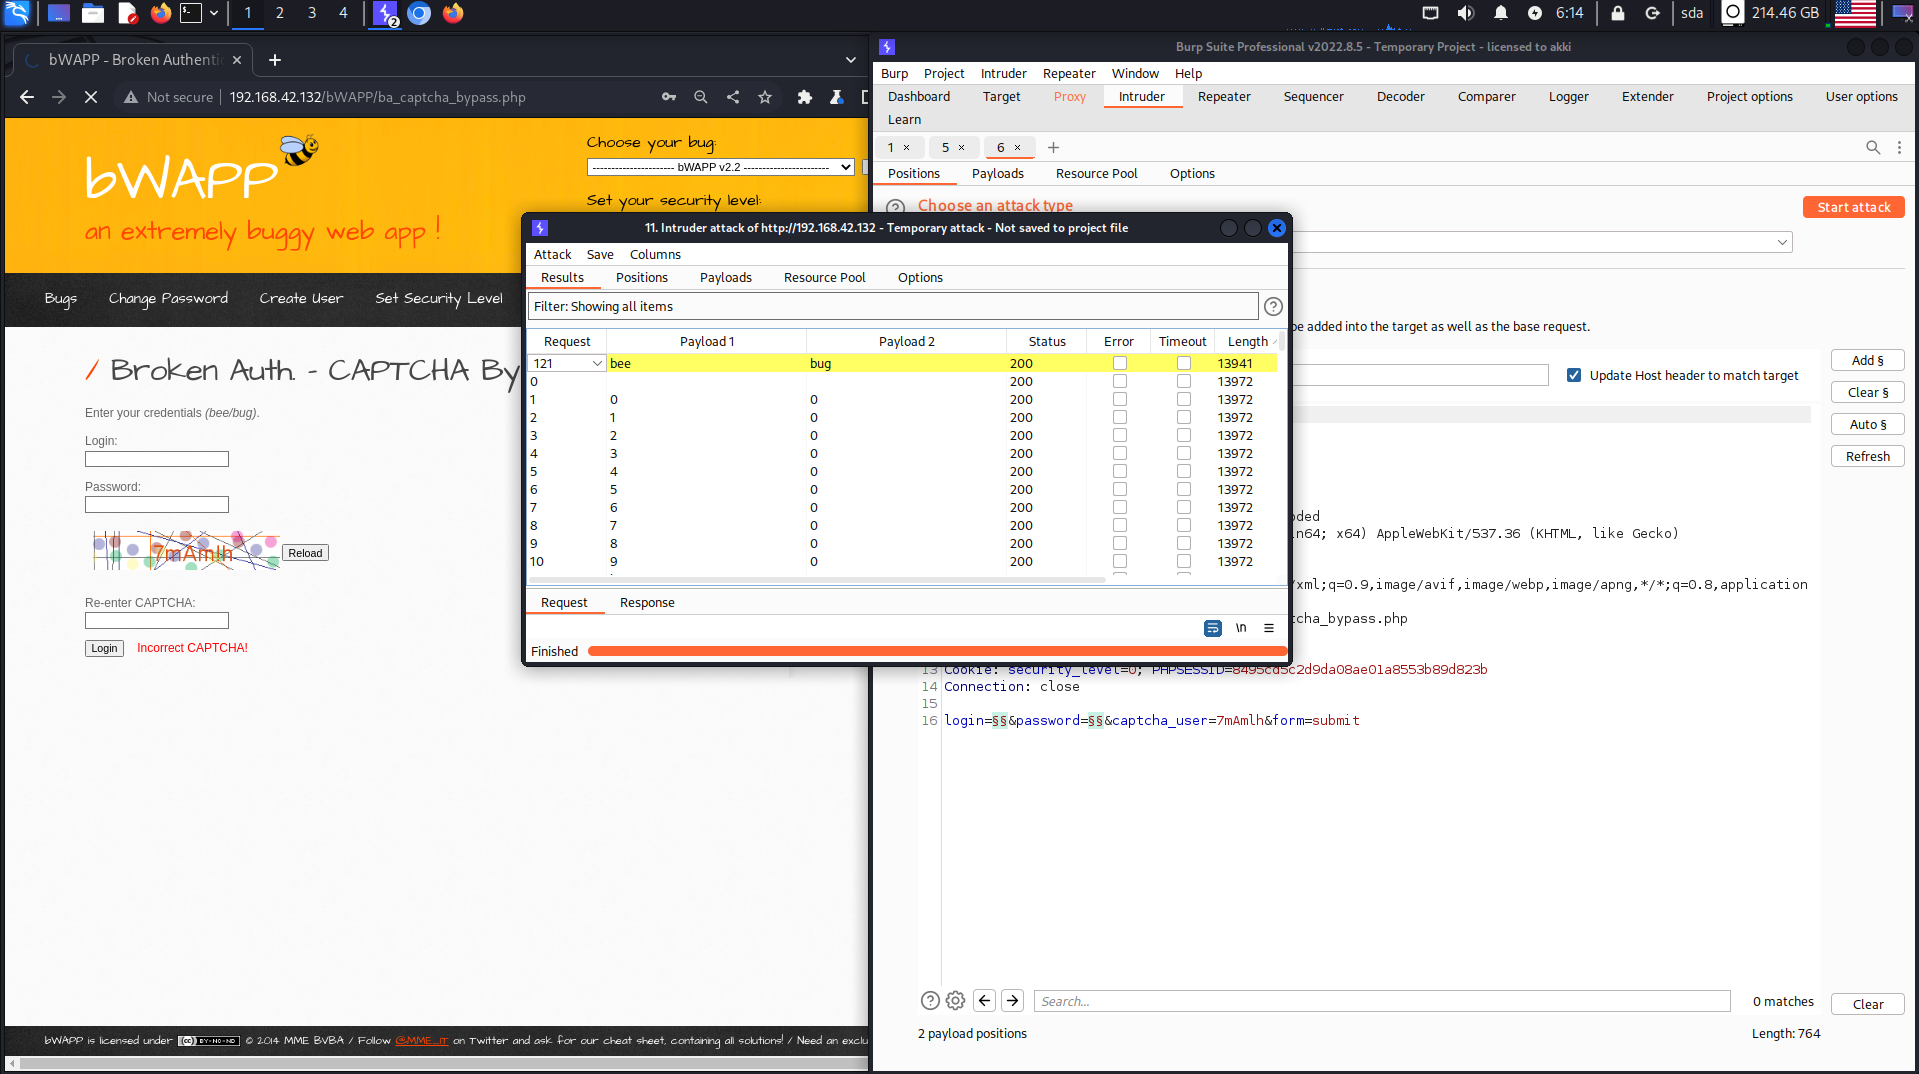Open the Columns menu

[655, 255]
